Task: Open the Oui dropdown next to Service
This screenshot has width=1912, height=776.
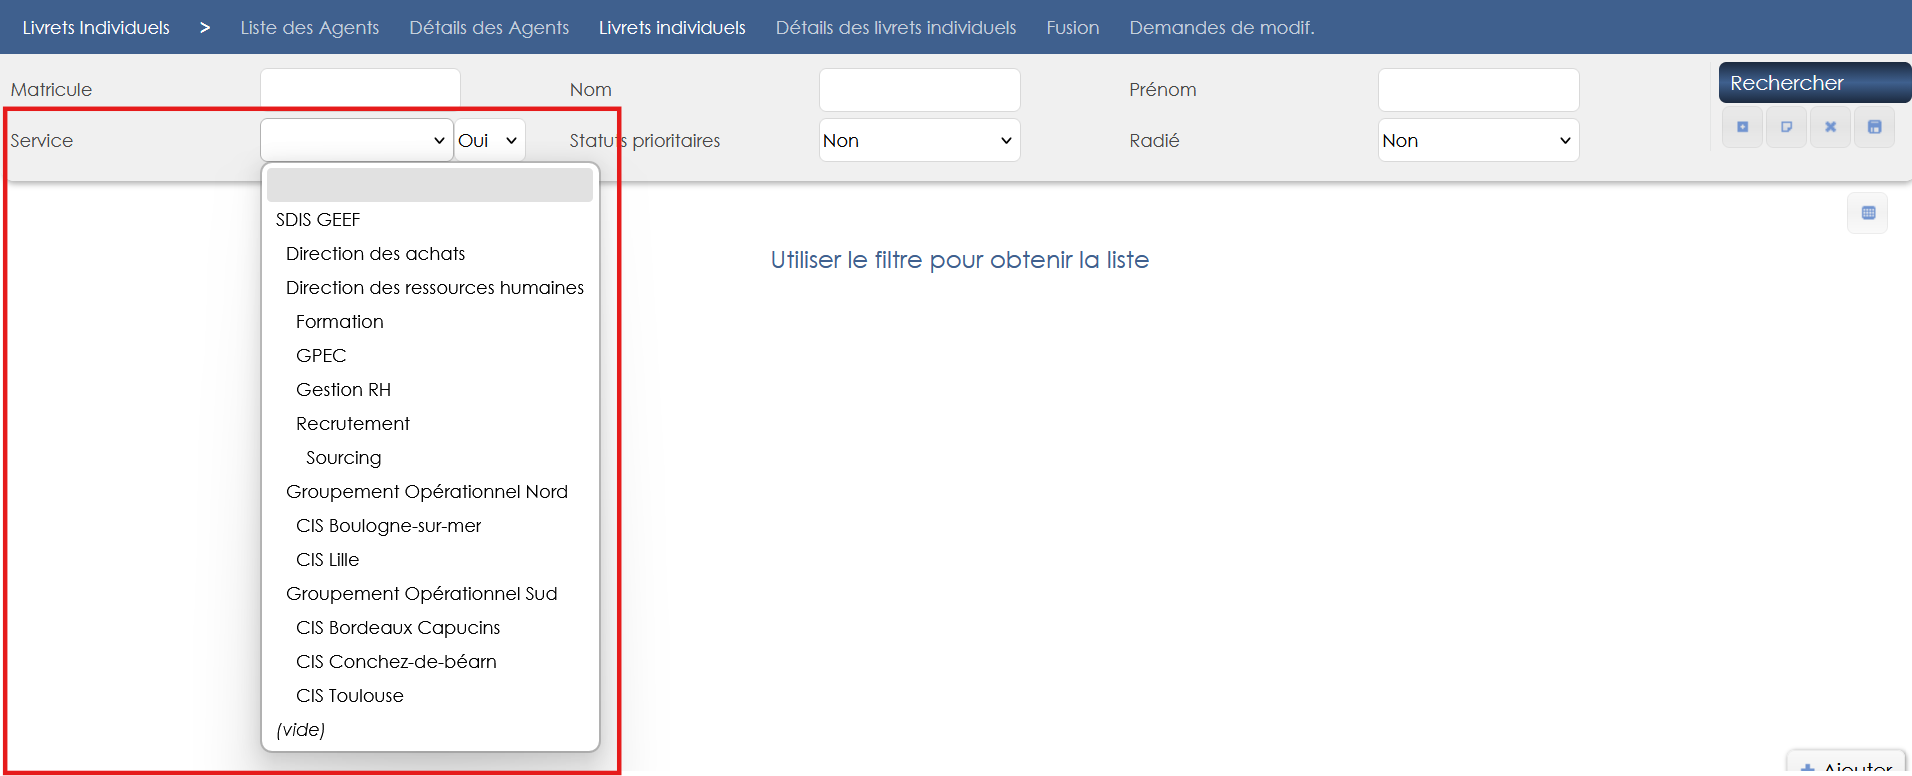Action: point(489,141)
